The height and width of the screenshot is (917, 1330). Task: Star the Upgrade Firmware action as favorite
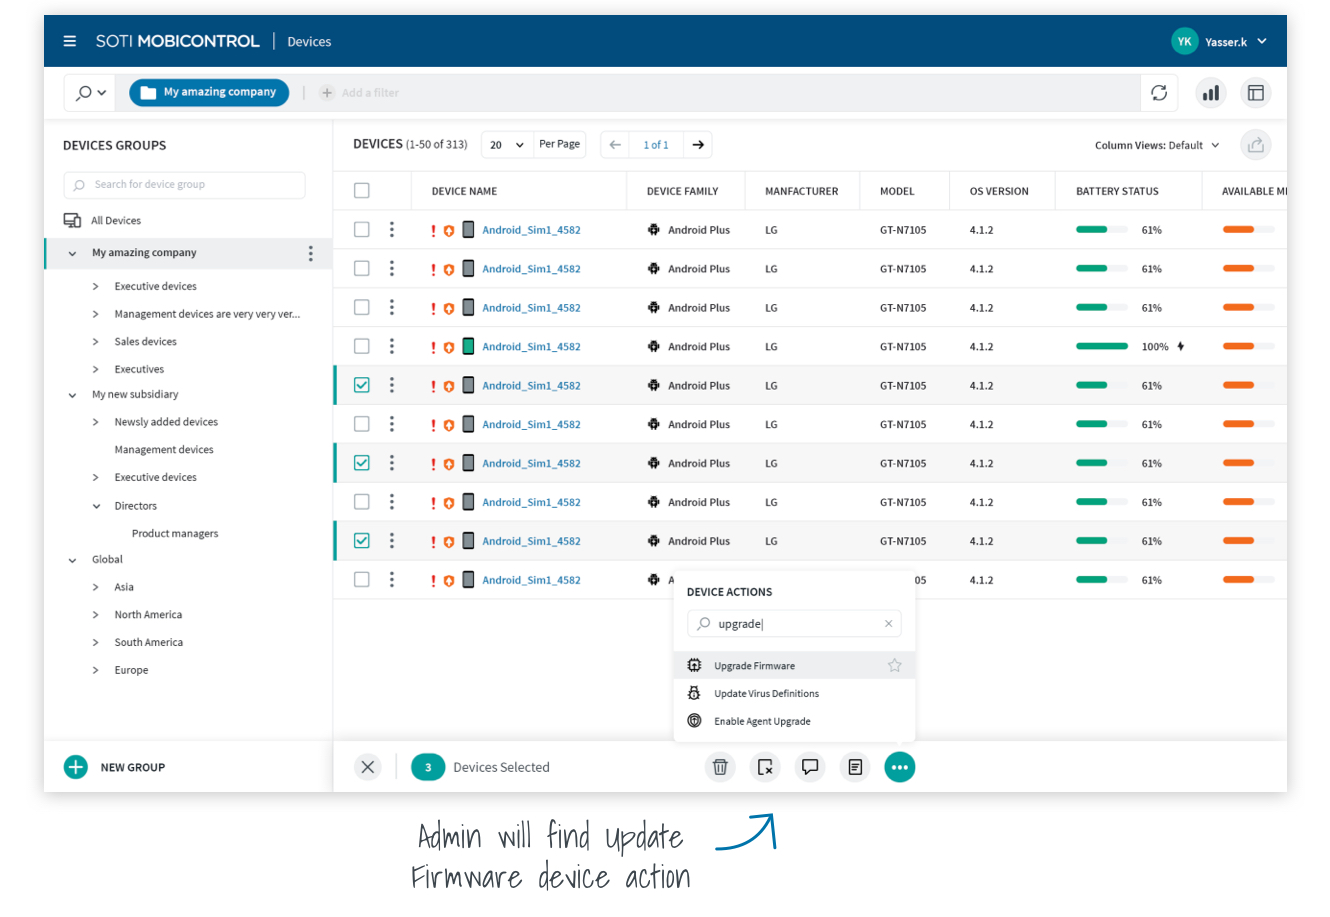[x=894, y=665]
